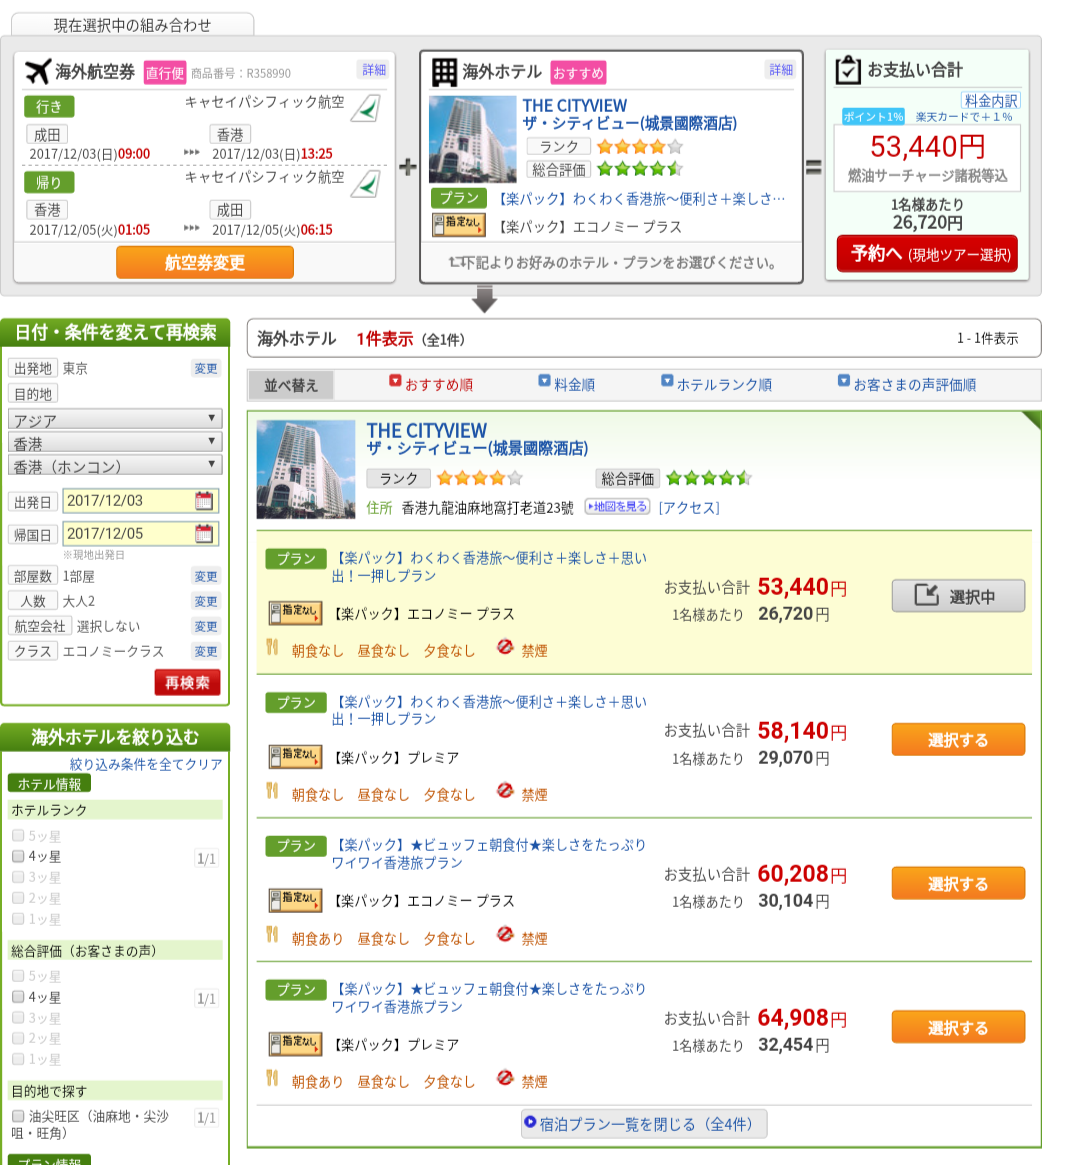Click the green 総合評価 stars in listing
1080x1165 pixels.
point(709,478)
